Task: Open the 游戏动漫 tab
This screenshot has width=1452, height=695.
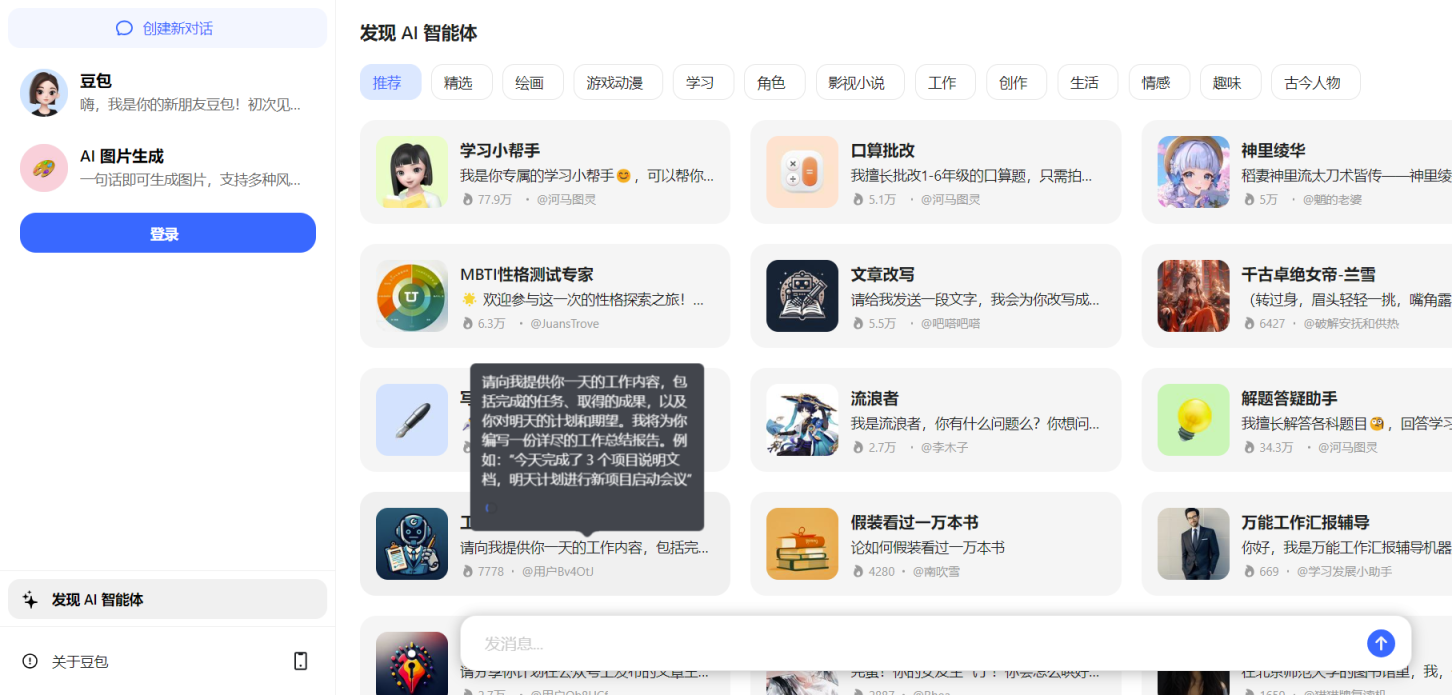Action: (617, 82)
